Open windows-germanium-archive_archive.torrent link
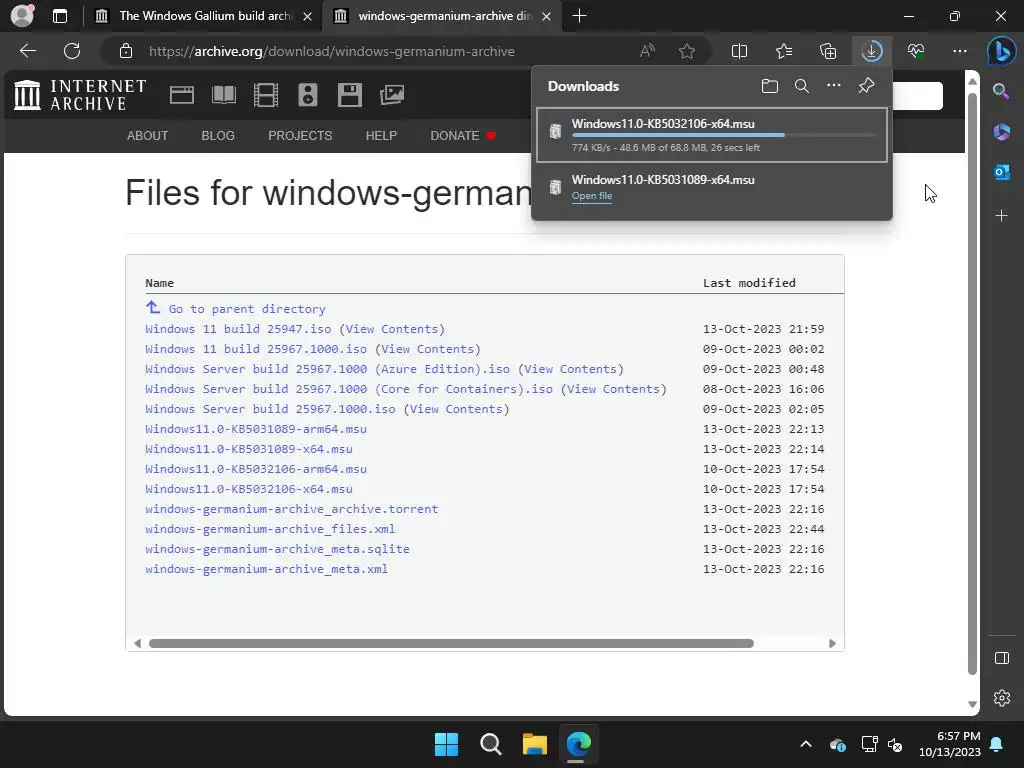 point(291,509)
